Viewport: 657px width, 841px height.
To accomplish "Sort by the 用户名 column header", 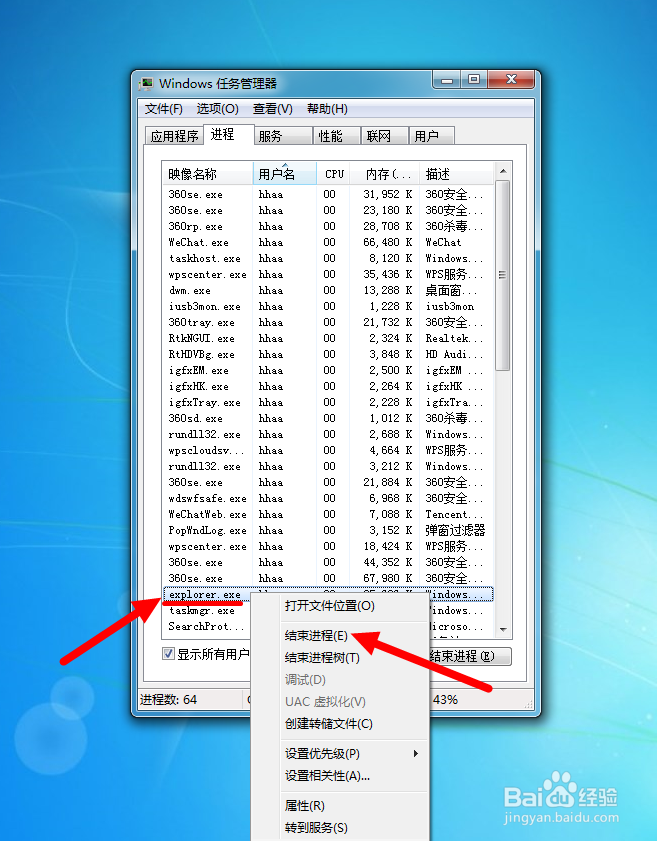I will coord(284,174).
